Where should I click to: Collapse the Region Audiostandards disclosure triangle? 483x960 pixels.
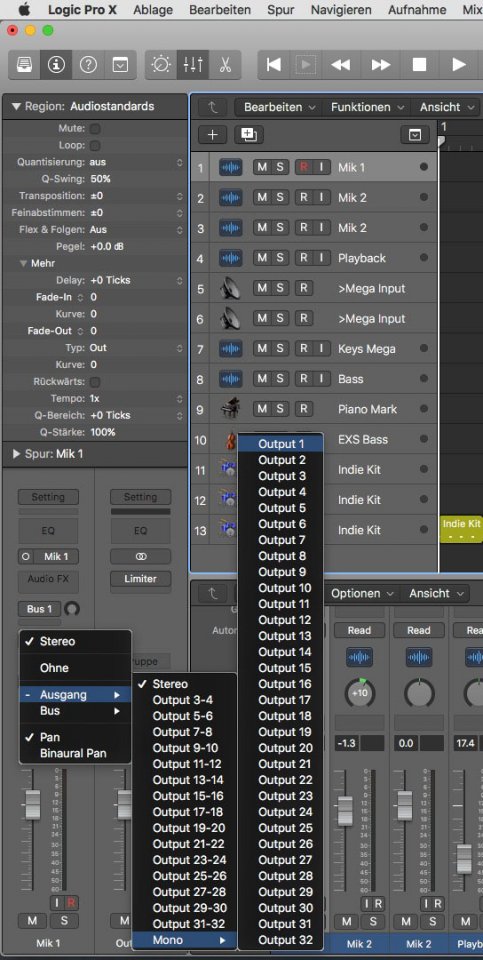click(x=16, y=107)
